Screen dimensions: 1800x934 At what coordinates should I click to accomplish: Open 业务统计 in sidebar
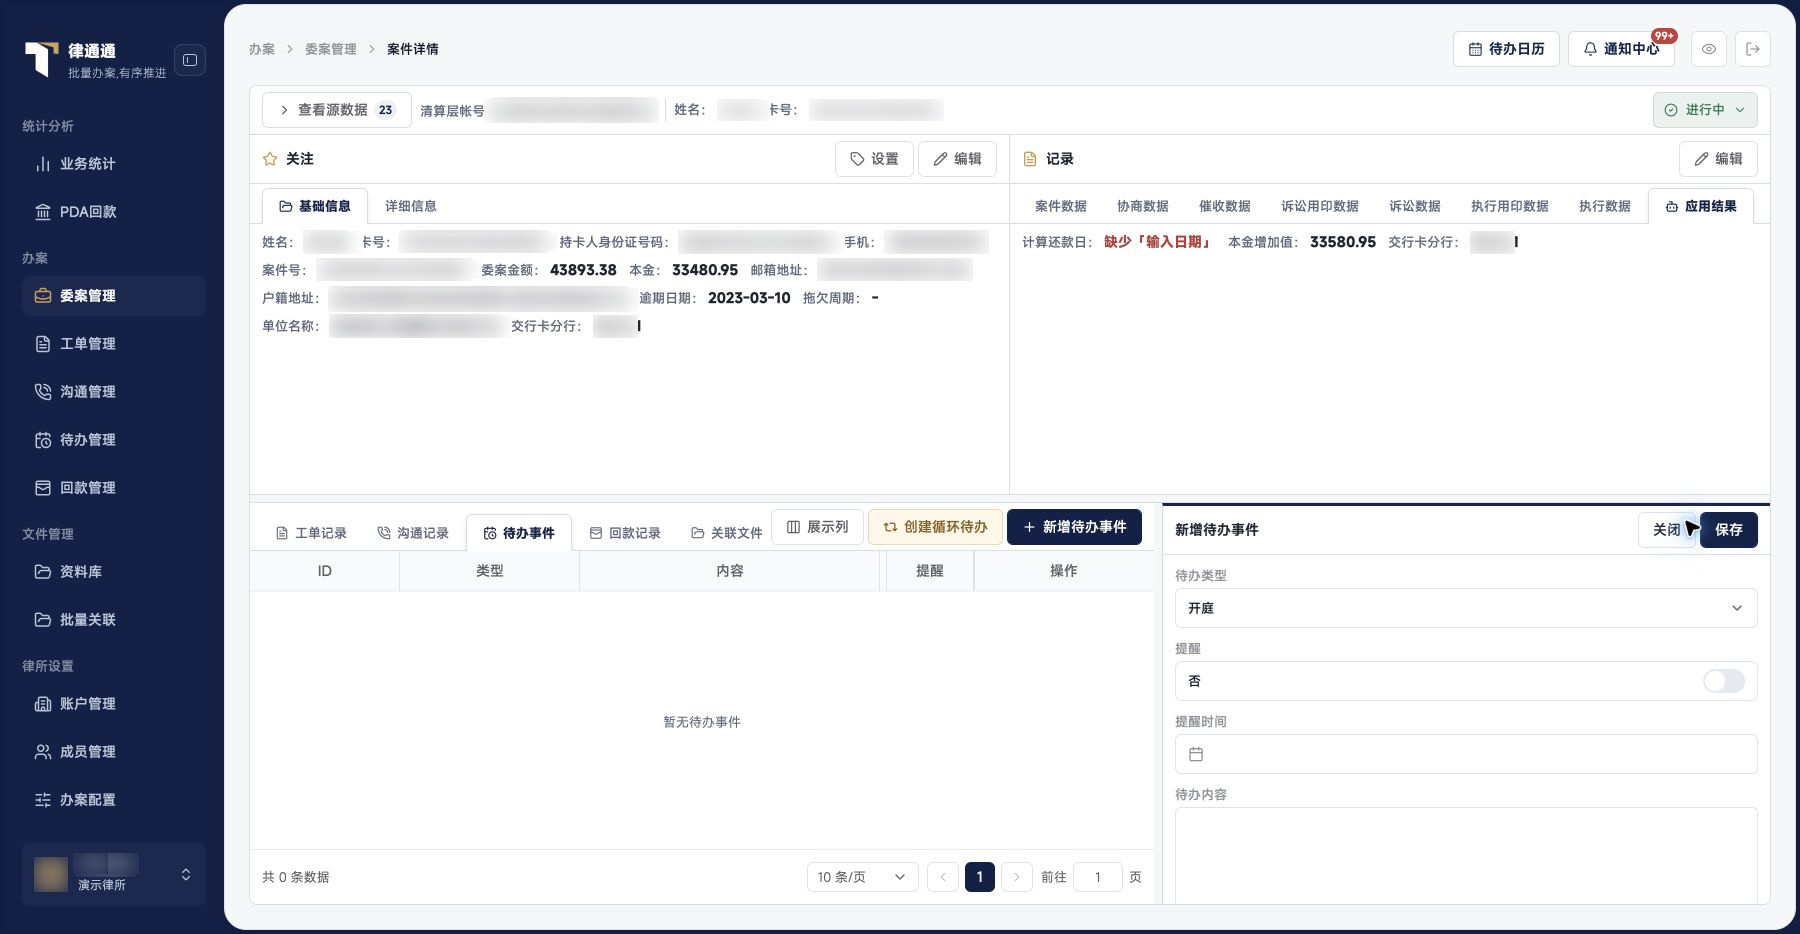tap(114, 164)
